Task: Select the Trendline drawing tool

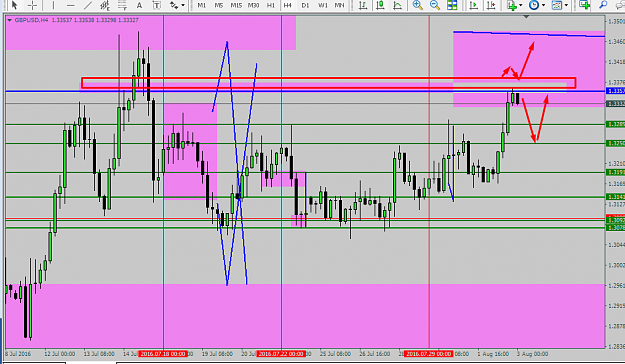Action: (88, 5)
